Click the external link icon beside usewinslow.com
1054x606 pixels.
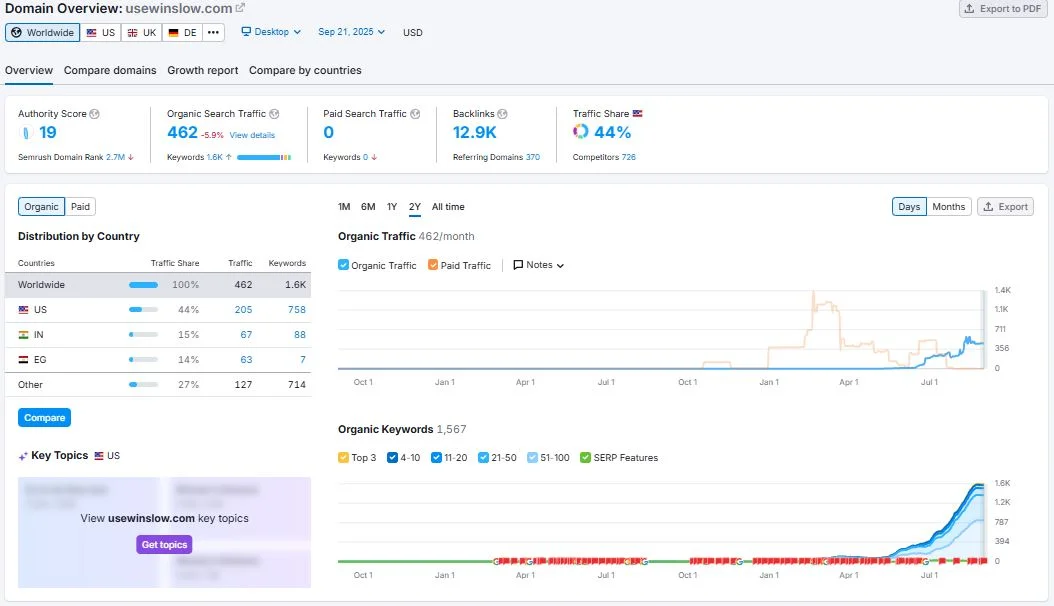[x=240, y=8]
